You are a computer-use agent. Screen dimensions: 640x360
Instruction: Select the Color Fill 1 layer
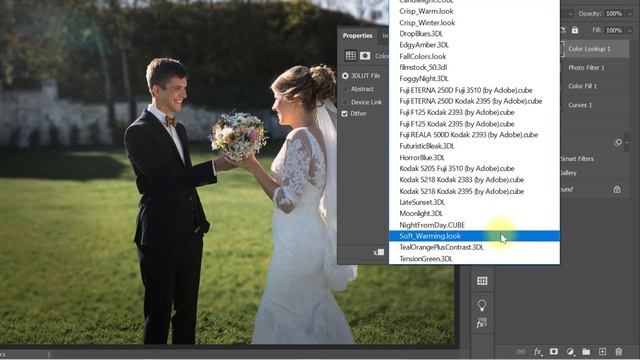596,86
